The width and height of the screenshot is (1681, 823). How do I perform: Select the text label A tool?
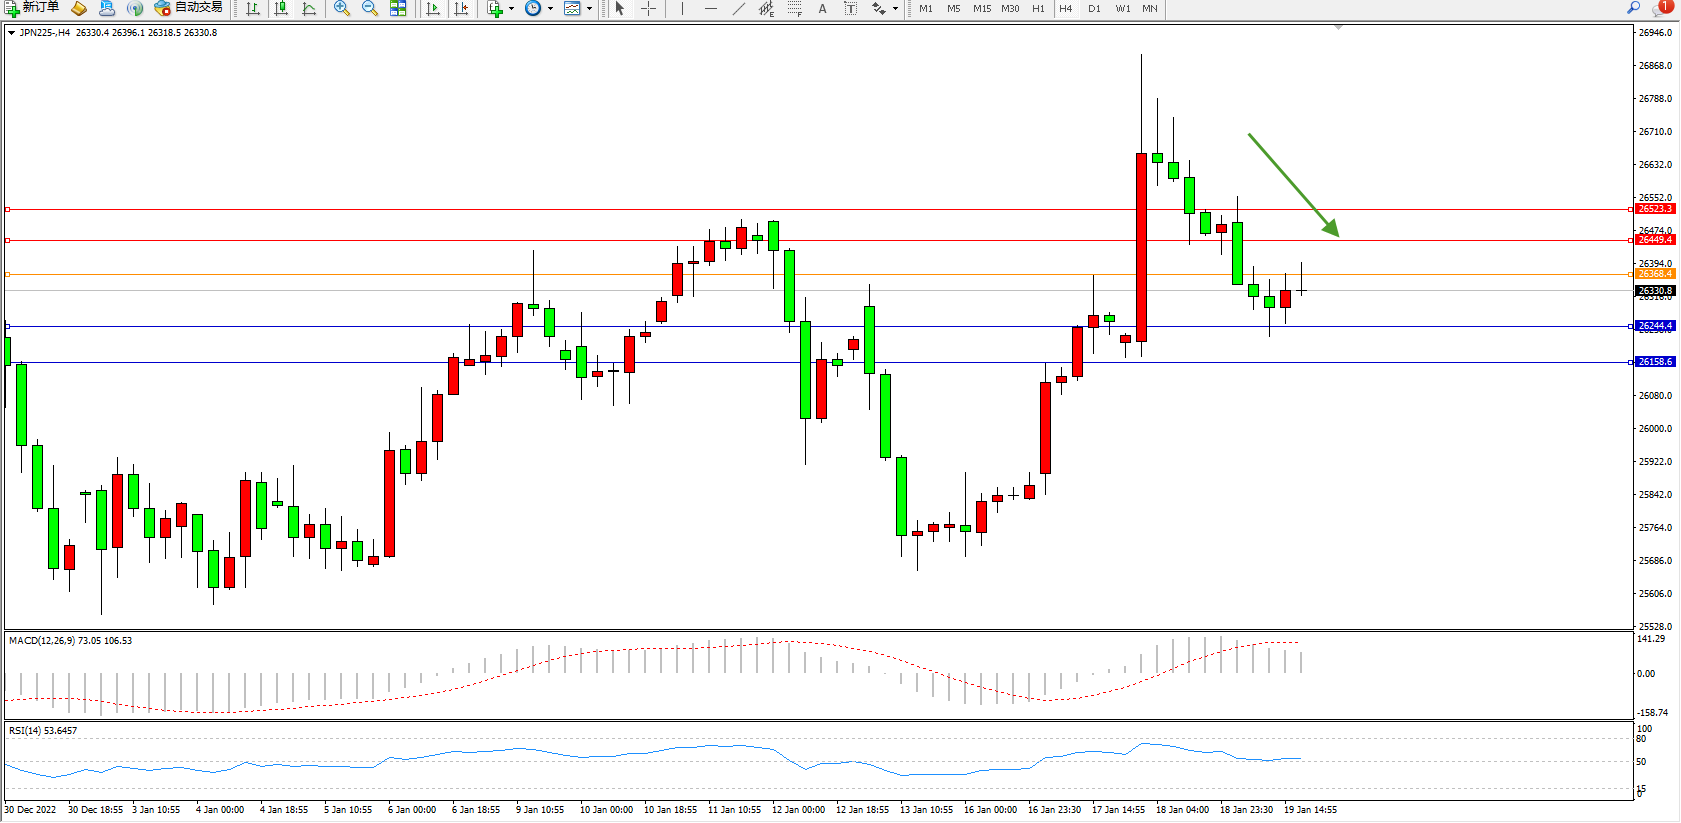[822, 8]
